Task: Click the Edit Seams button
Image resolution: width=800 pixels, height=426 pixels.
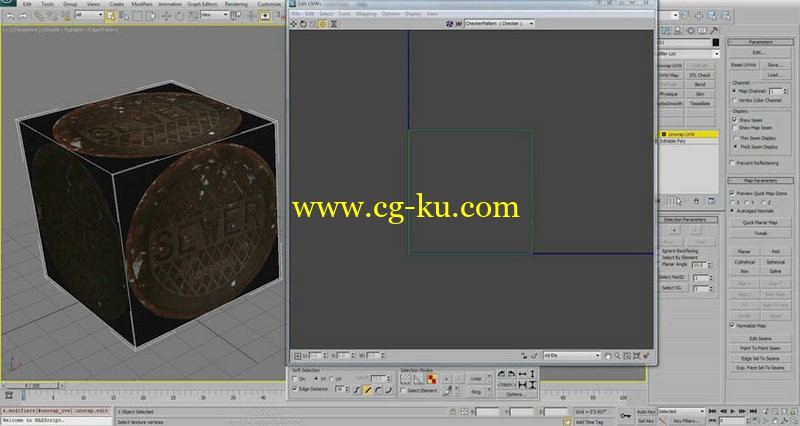Action: [x=760, y=338]
